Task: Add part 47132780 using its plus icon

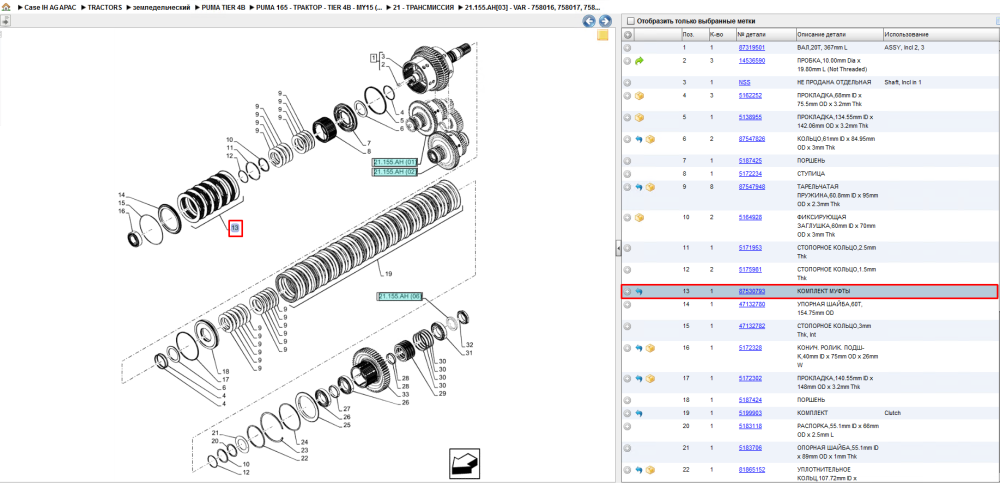Action: pyautogui.click(x=628, y=304)
